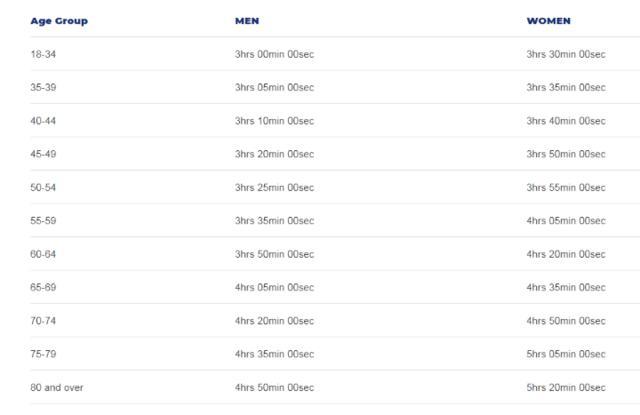The width and height of the screenshot is (640, 415).
Task: Click the Age Group column header
Action: point(59,21)
